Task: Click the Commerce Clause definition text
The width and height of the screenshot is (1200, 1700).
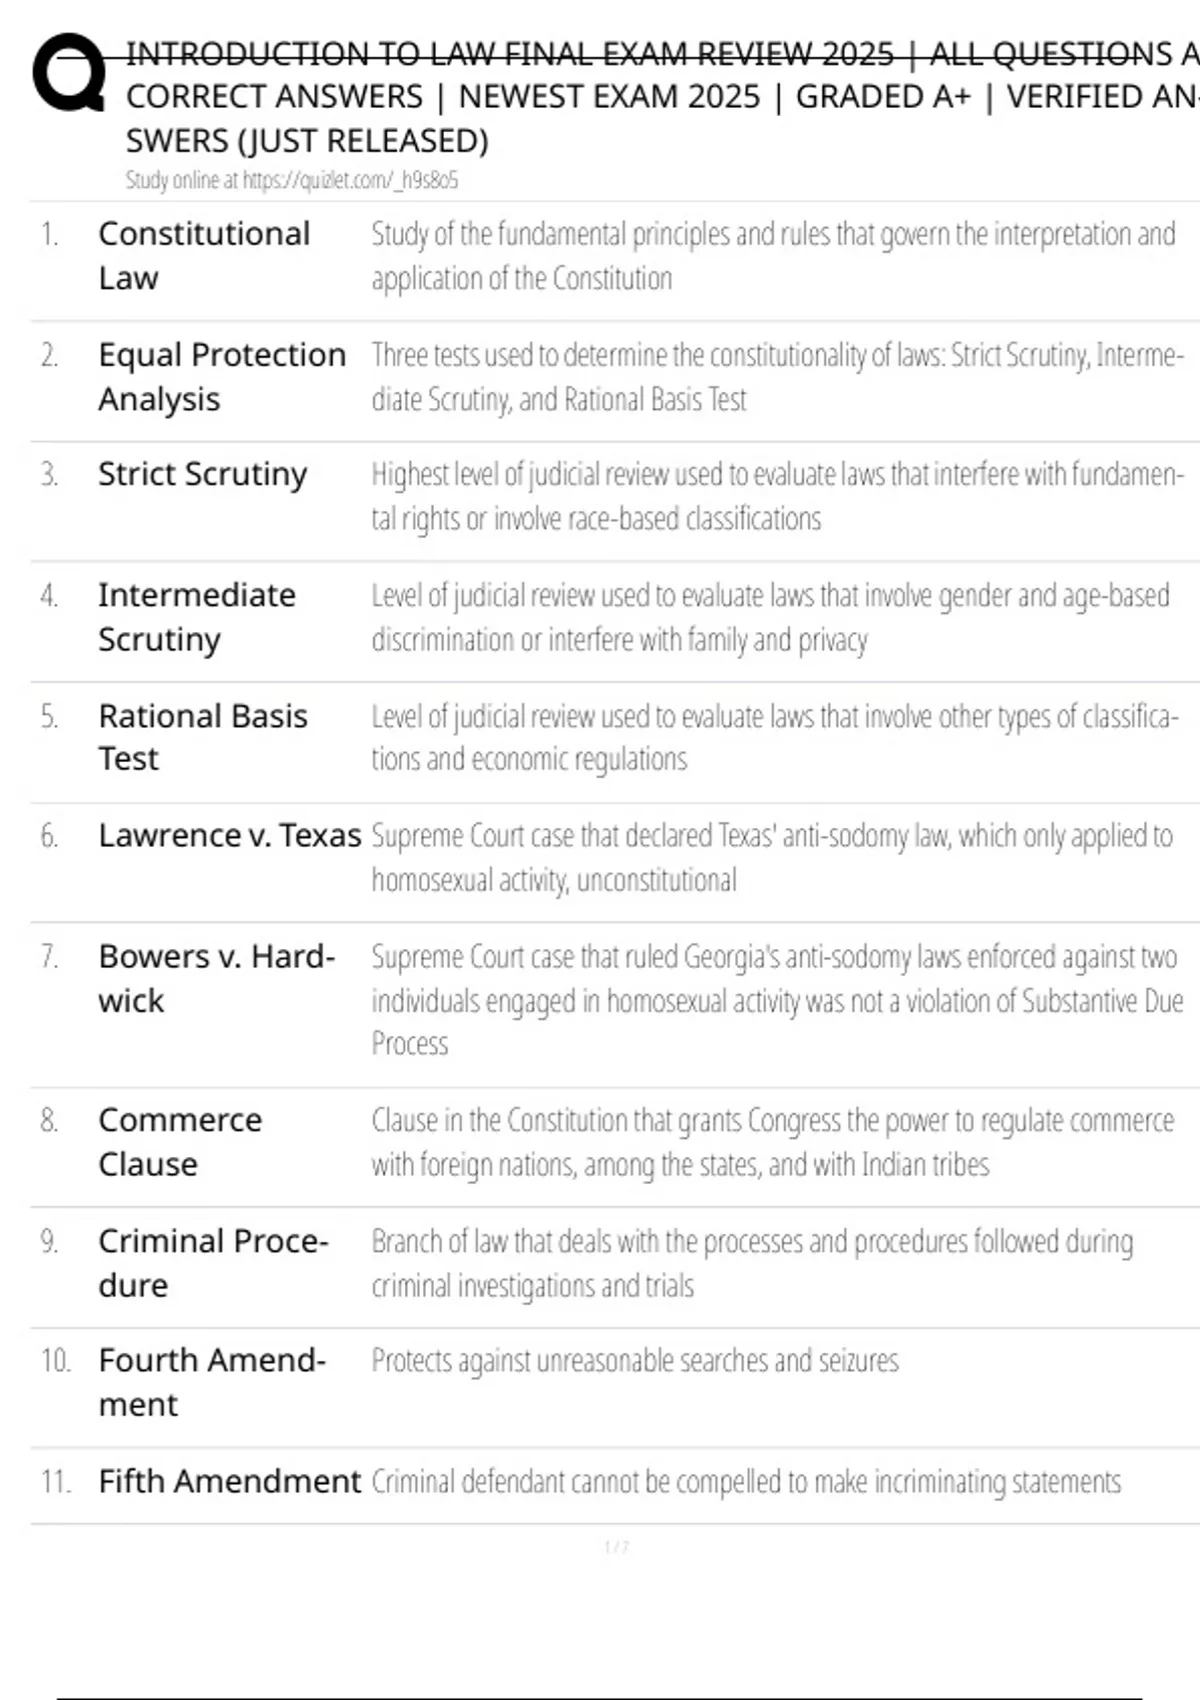Action: 772,1142
